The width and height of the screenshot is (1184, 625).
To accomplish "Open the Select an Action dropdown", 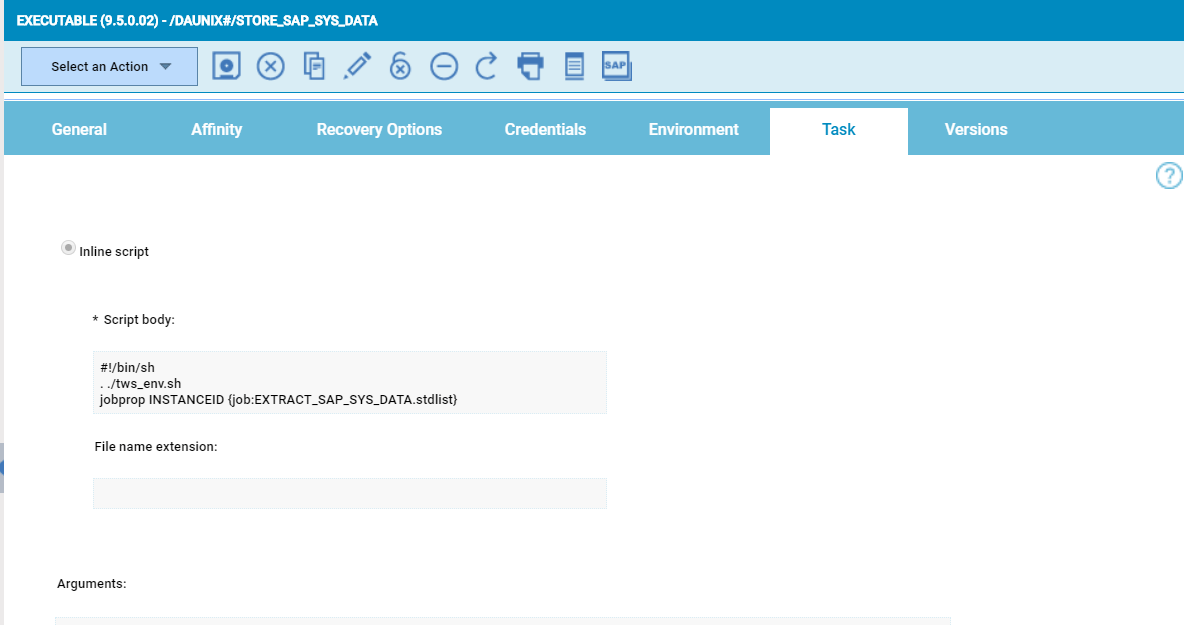I will [x=110, y=67].
